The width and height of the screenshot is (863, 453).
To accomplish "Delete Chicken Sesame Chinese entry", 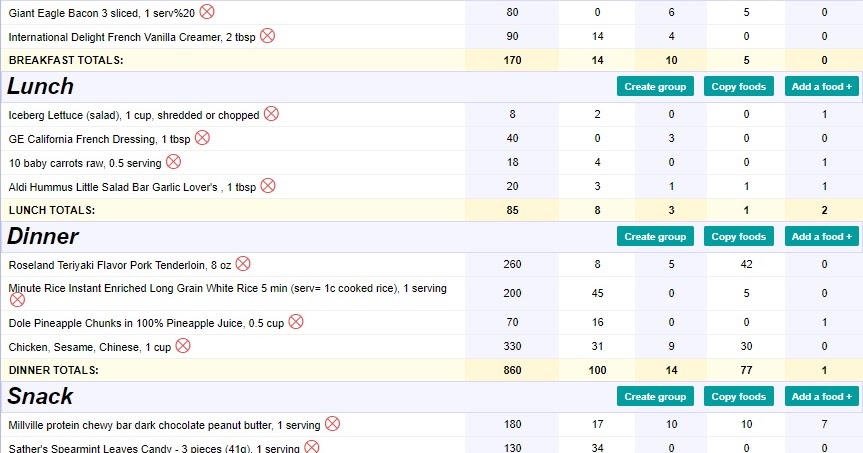I will (183, 346).
